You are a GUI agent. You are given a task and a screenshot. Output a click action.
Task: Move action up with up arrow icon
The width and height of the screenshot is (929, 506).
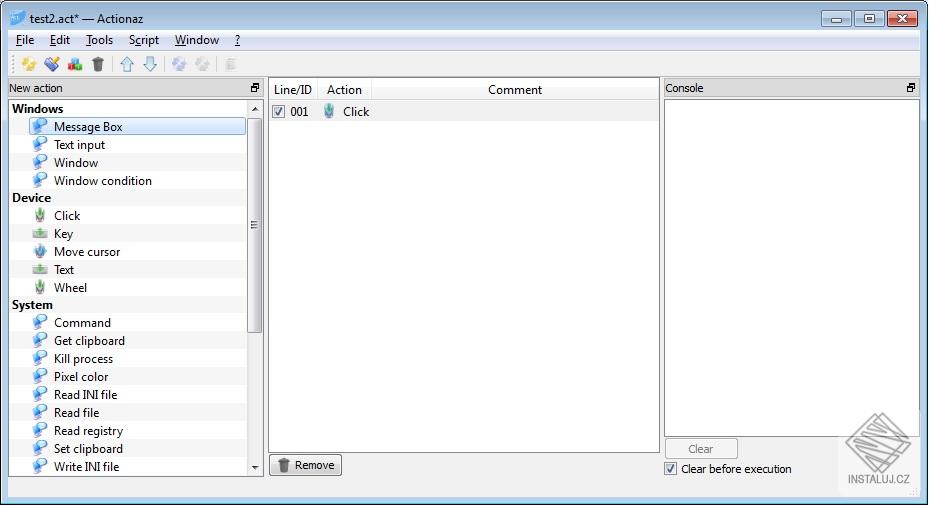click(127, 64)
